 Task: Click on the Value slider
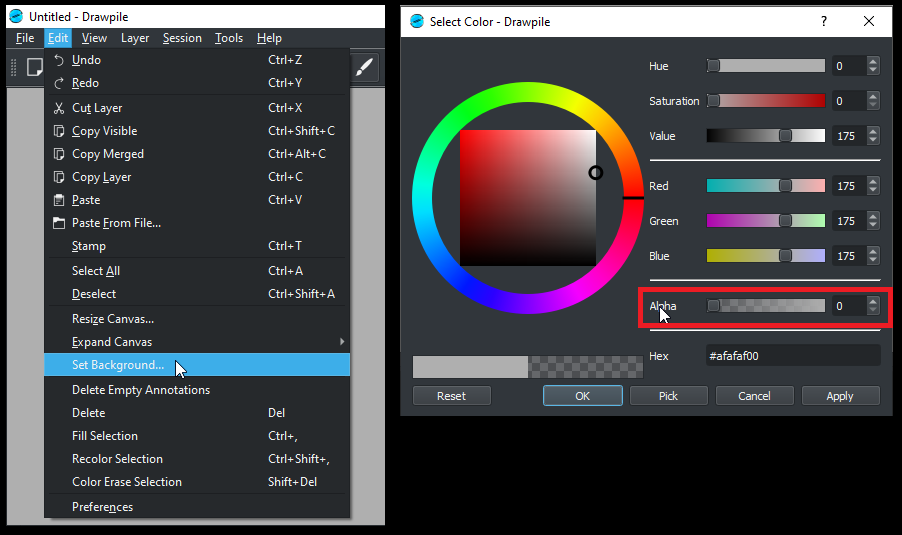(766, 136)
